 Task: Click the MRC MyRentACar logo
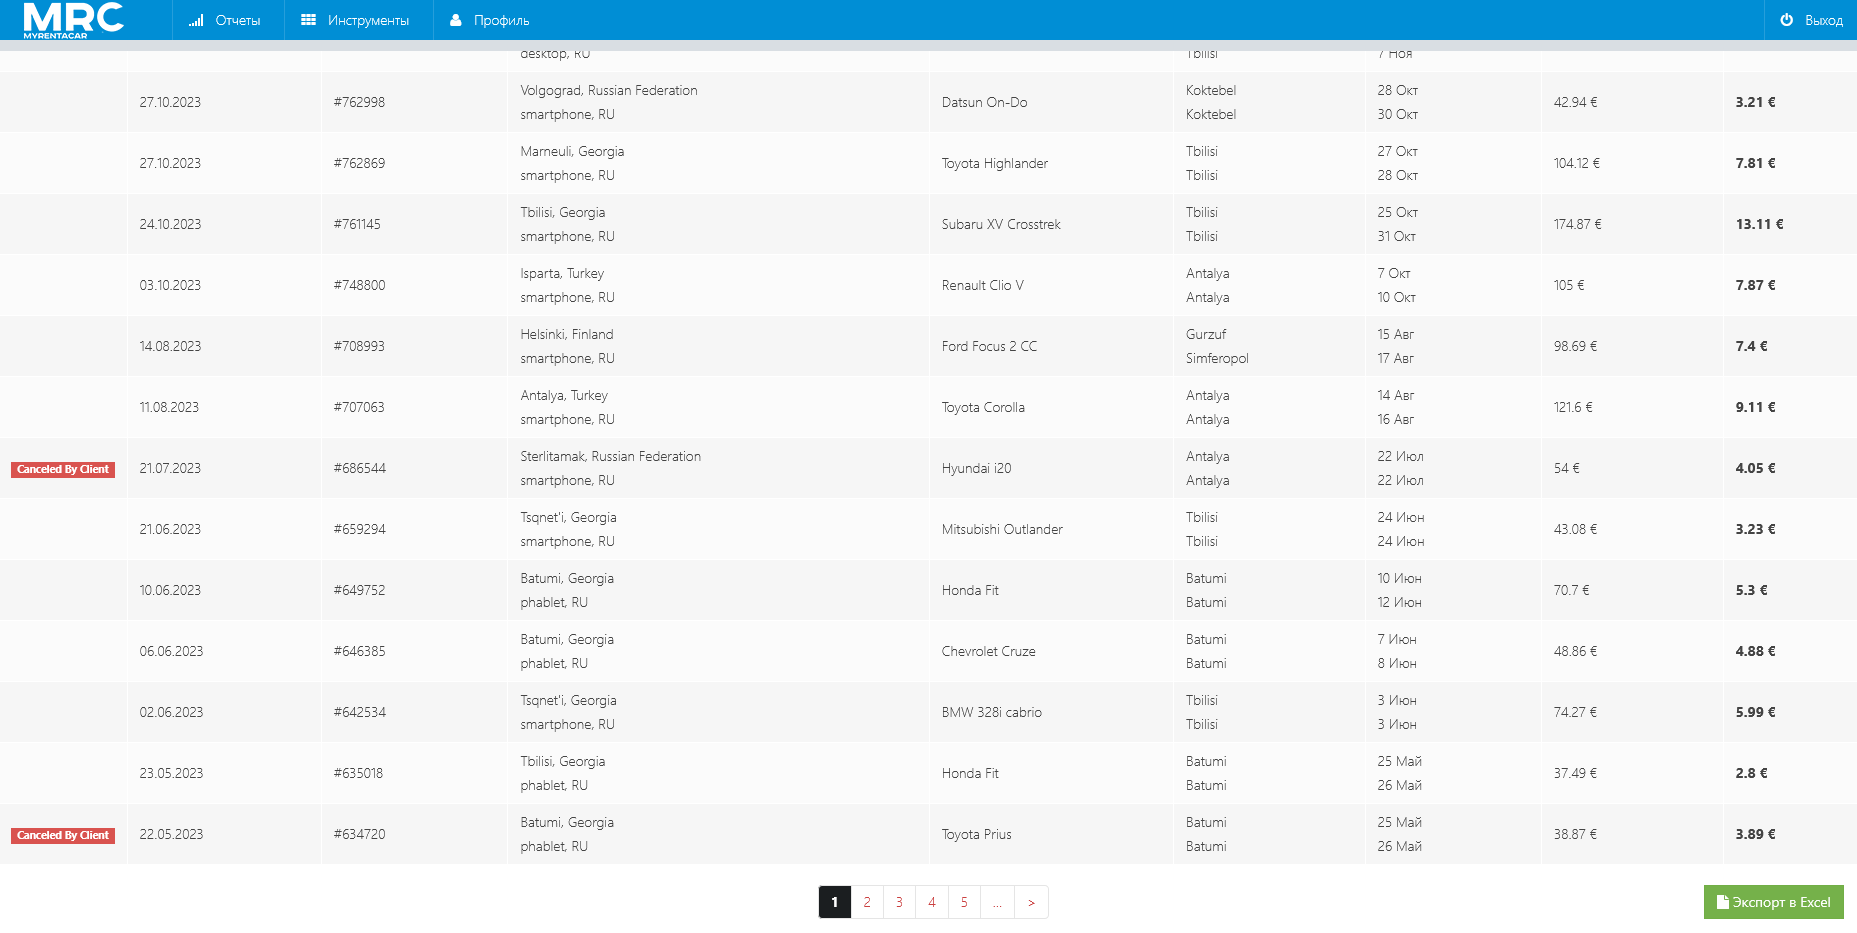73,20
